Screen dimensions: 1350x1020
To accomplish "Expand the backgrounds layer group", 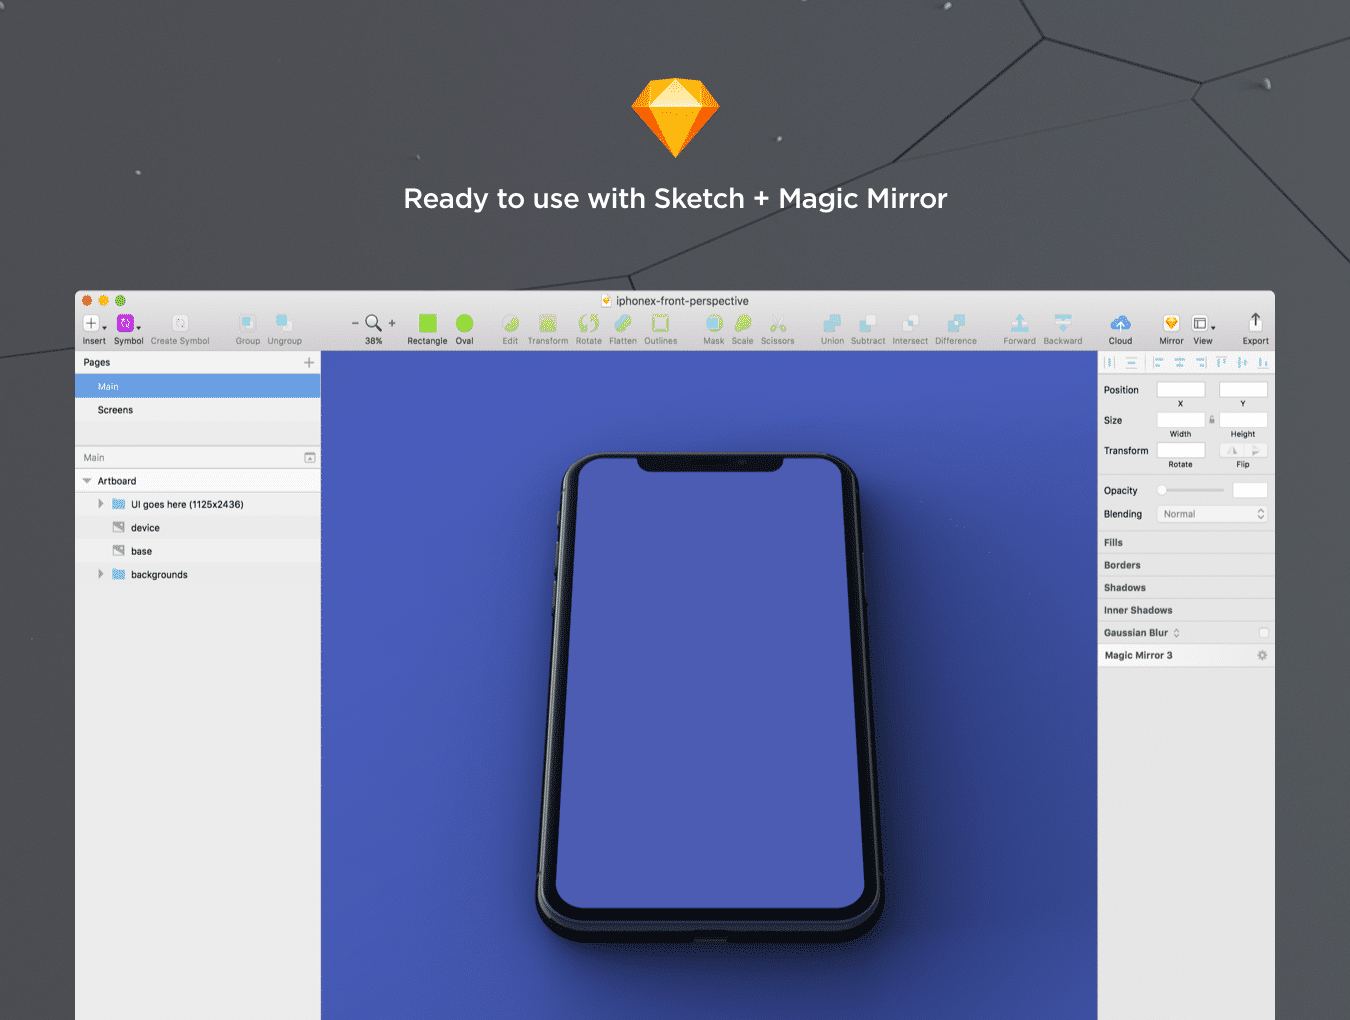I will [101, 574].
